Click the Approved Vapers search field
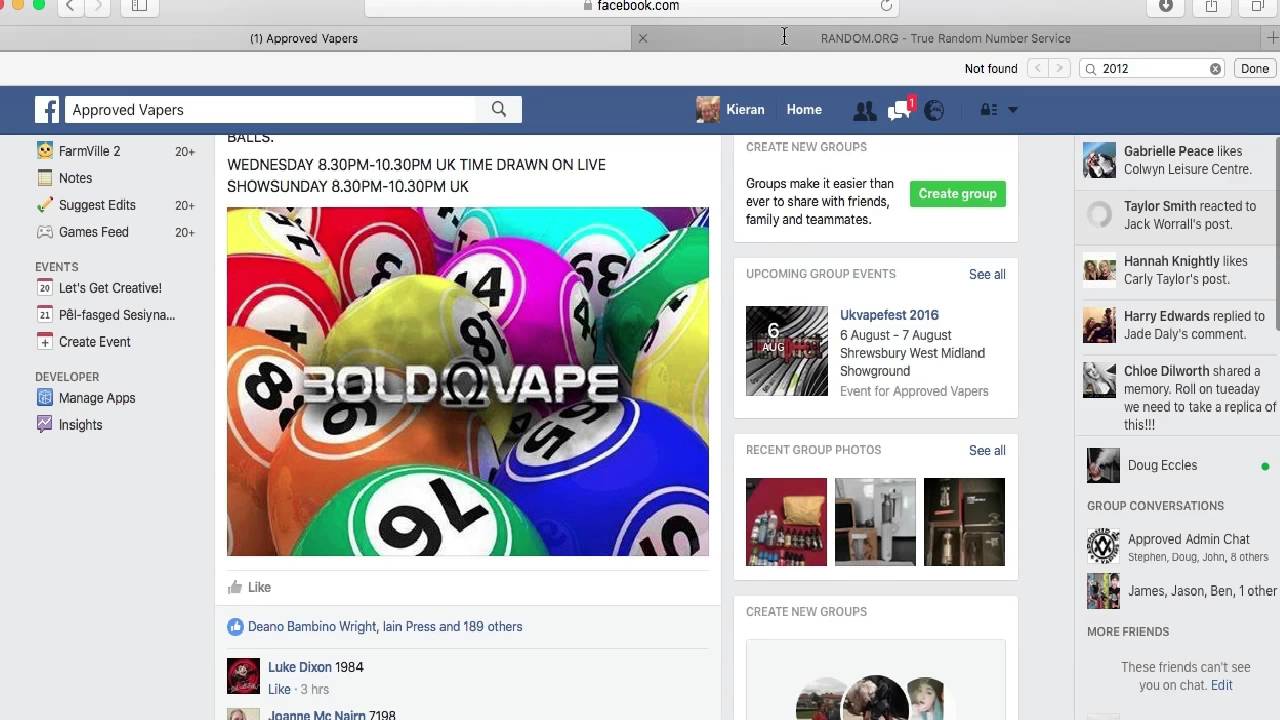The height and width of the screenshot is (720, 1280). click(x=271, y=110)
